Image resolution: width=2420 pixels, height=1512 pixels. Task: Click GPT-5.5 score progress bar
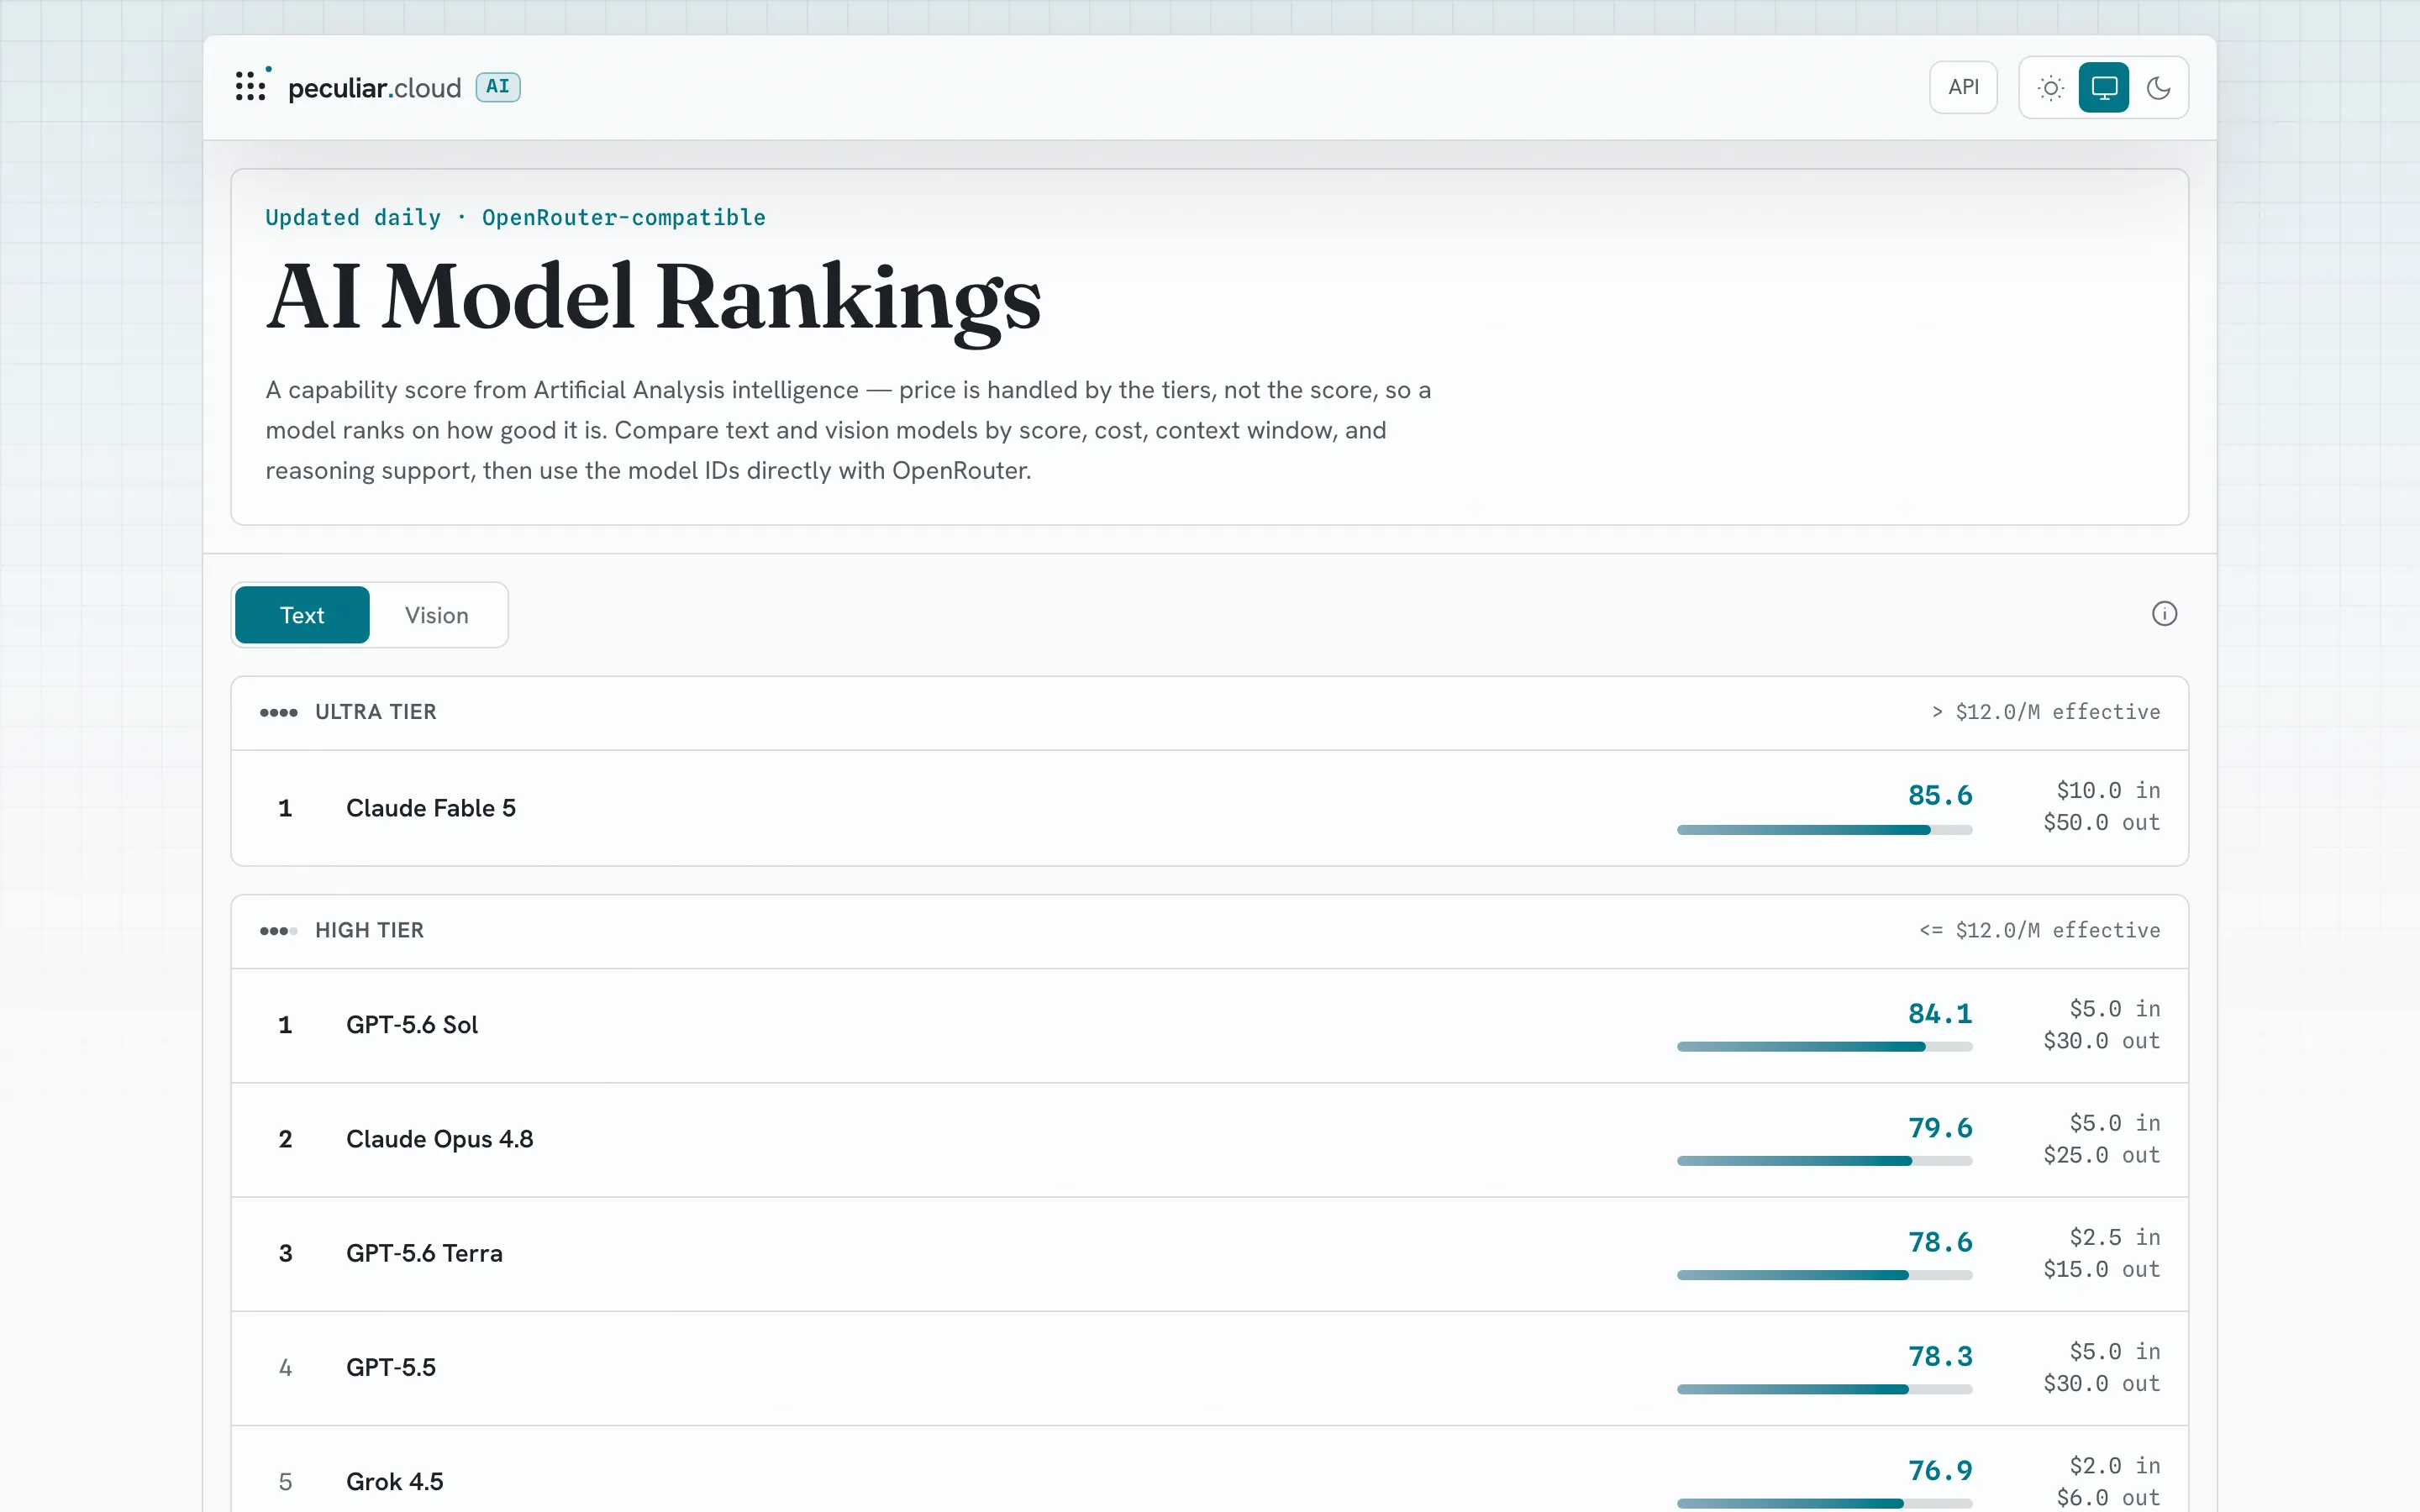click(1825, 1389)
